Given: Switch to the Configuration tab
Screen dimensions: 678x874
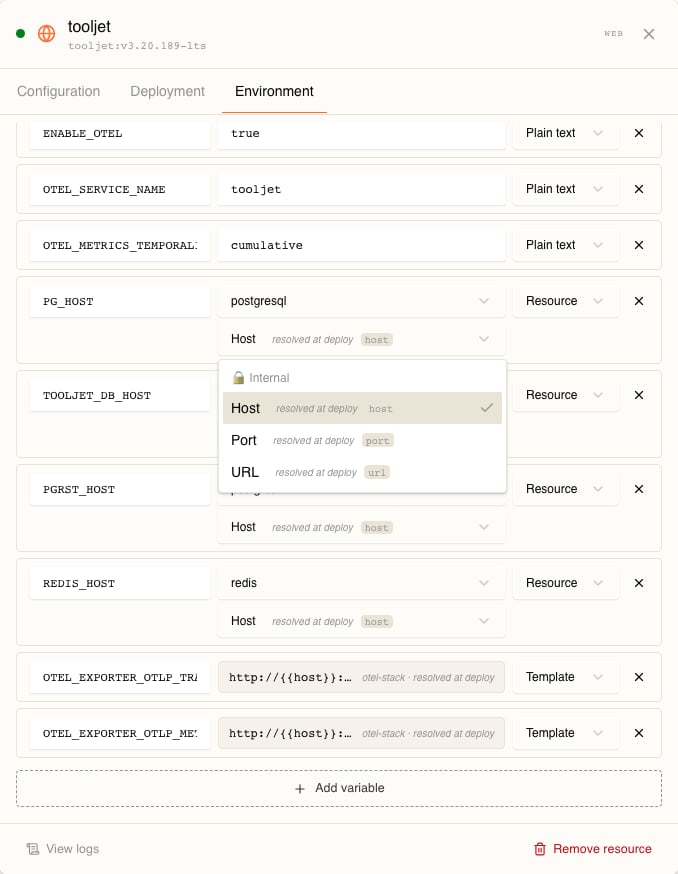Looking at the screenshot, I should tap(59, 91).
